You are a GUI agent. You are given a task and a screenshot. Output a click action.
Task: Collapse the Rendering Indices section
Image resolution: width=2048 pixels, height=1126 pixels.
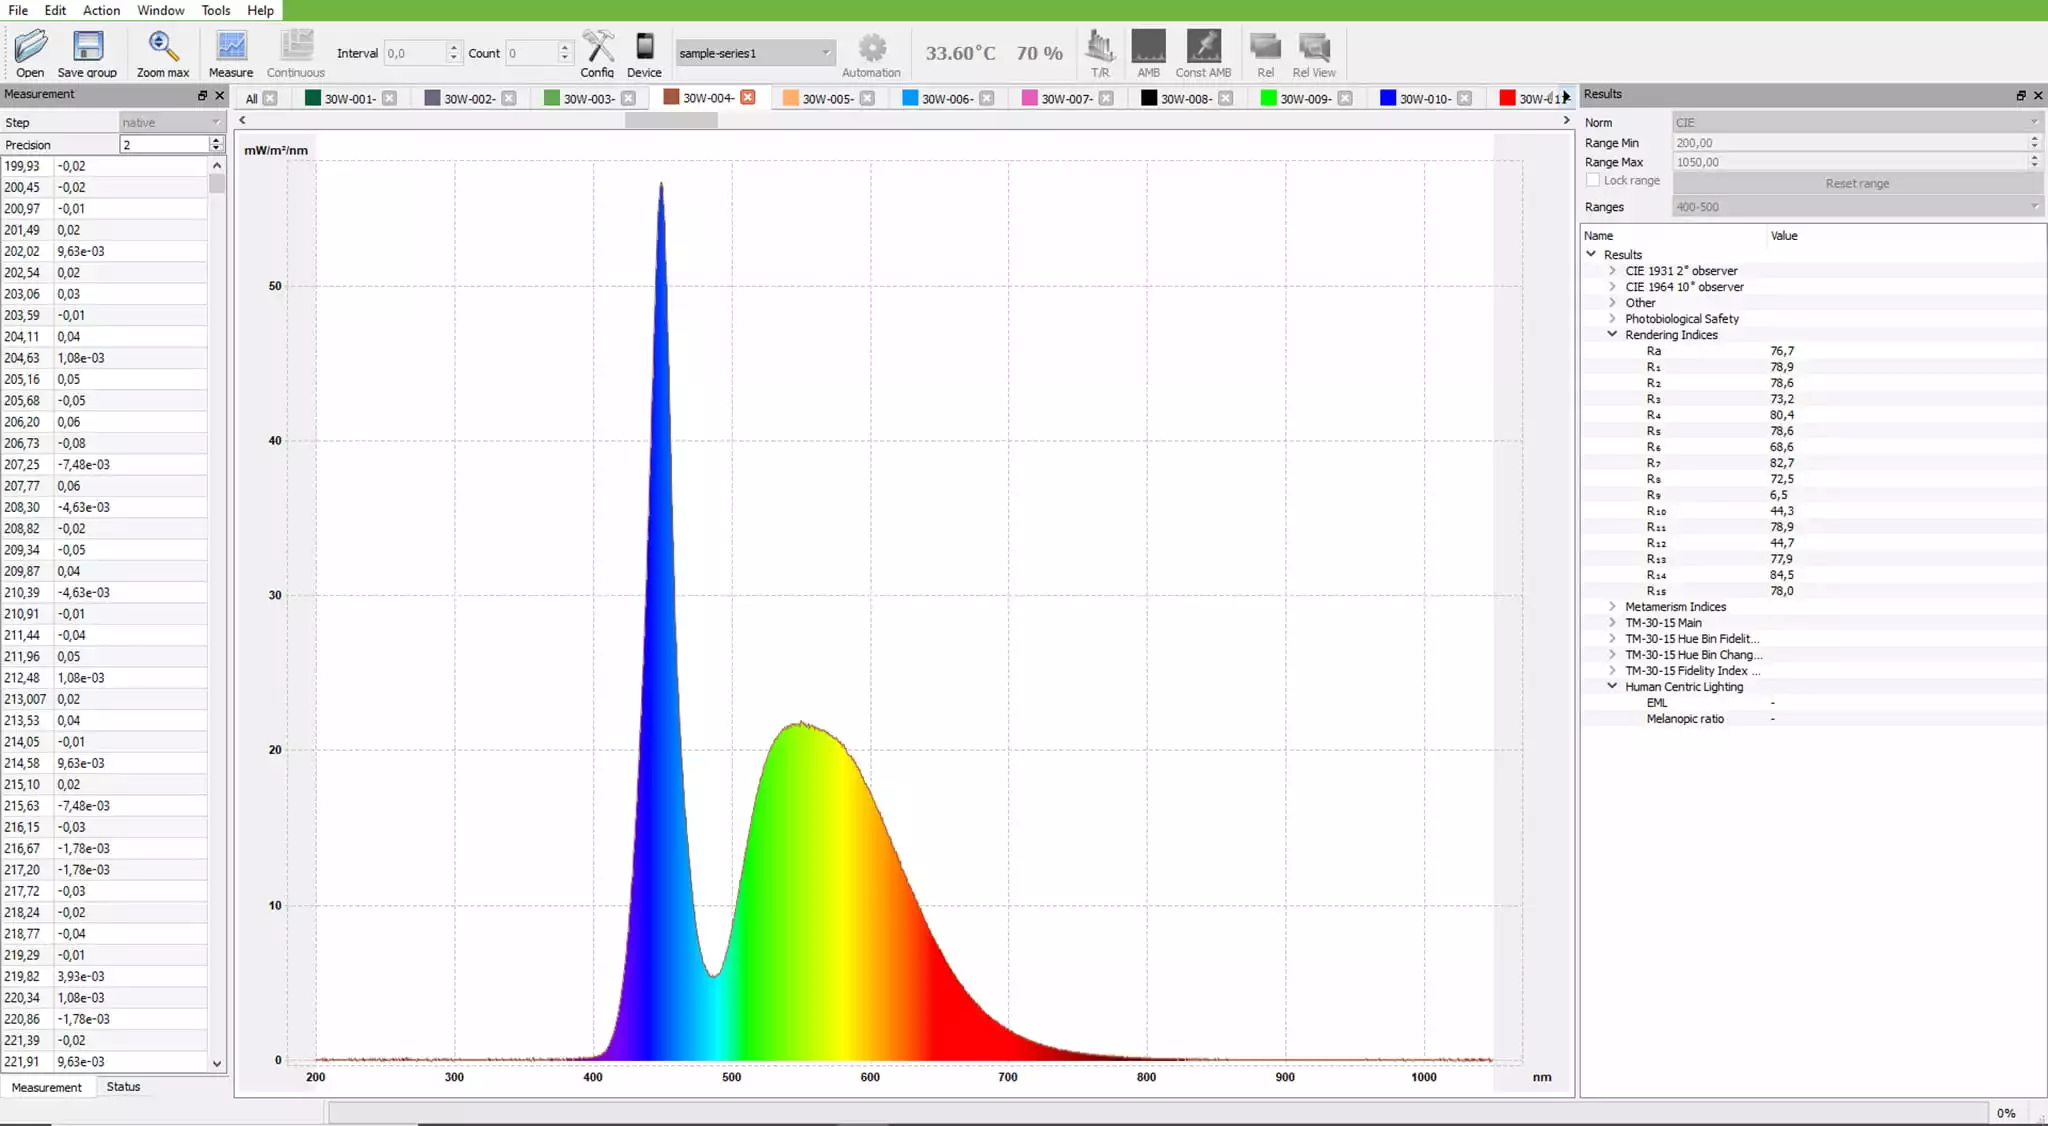coord(1612,335)
